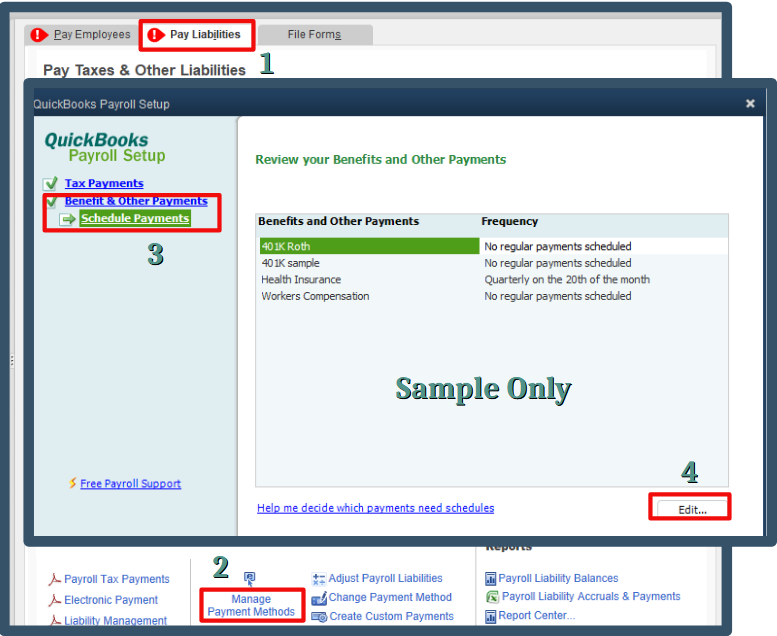Viewport: 777px width, 636px height.
Task: Click the Adjust Payroll Liabilities icon
Action: 319,578
